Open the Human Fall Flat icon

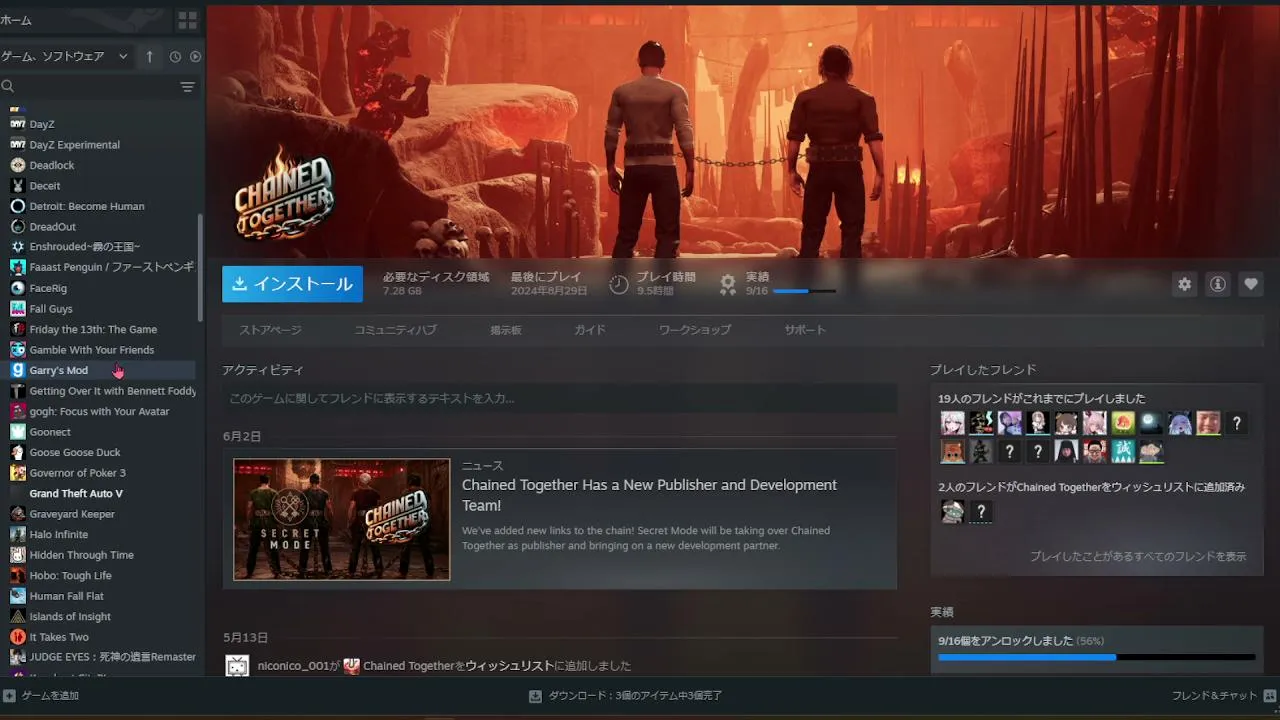click(x=17, y=596)
